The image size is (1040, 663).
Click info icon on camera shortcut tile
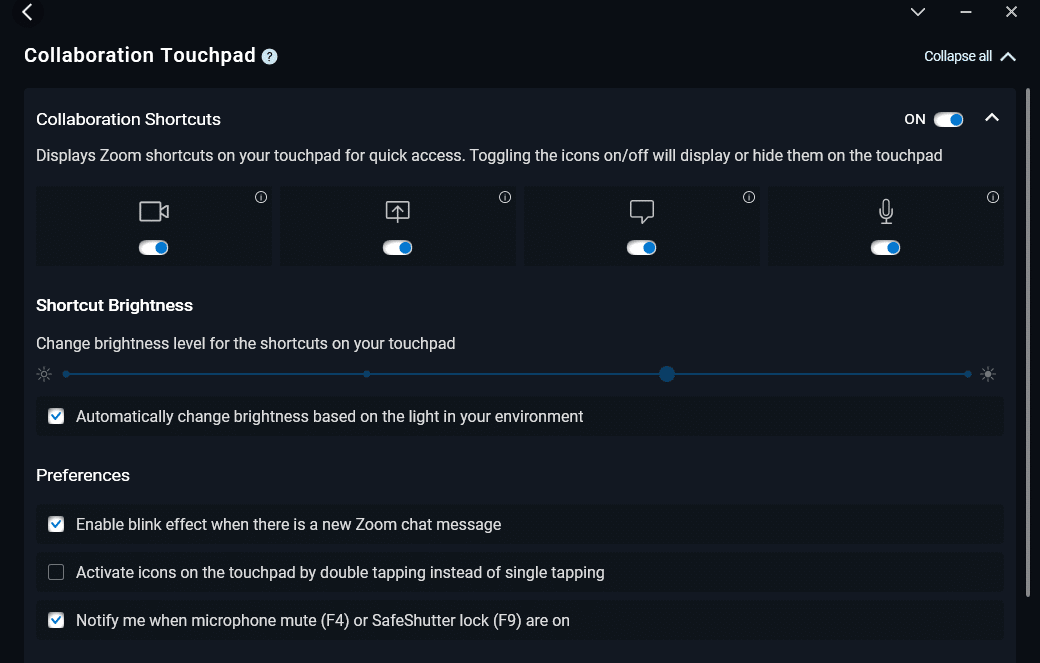coord(261,197)
